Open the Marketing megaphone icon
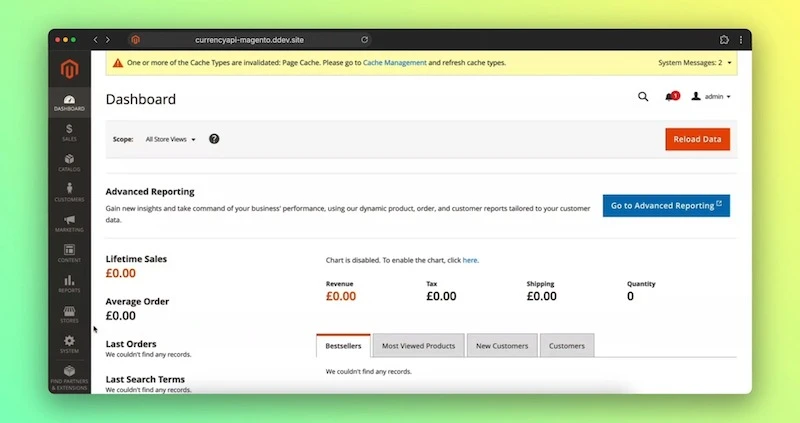This screenshot has width=800, height=423. pyautogui.click(x=69, y=223)
